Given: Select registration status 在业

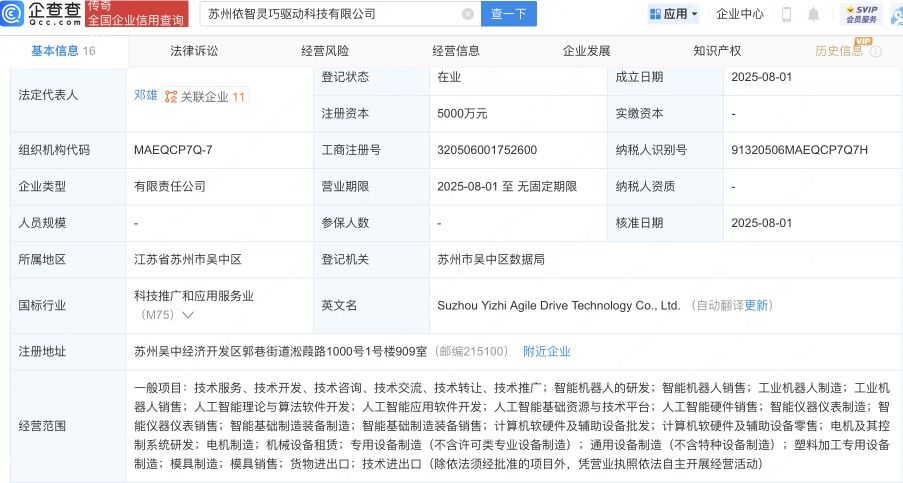Looking at the screenshot, I should point(449,77).
